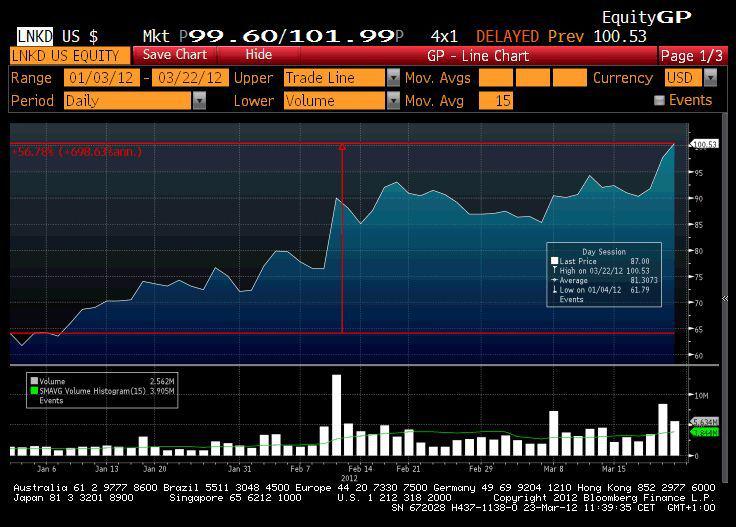Click the red arrow marker at top
Screen dimensions: 736x527
(343, 147)
